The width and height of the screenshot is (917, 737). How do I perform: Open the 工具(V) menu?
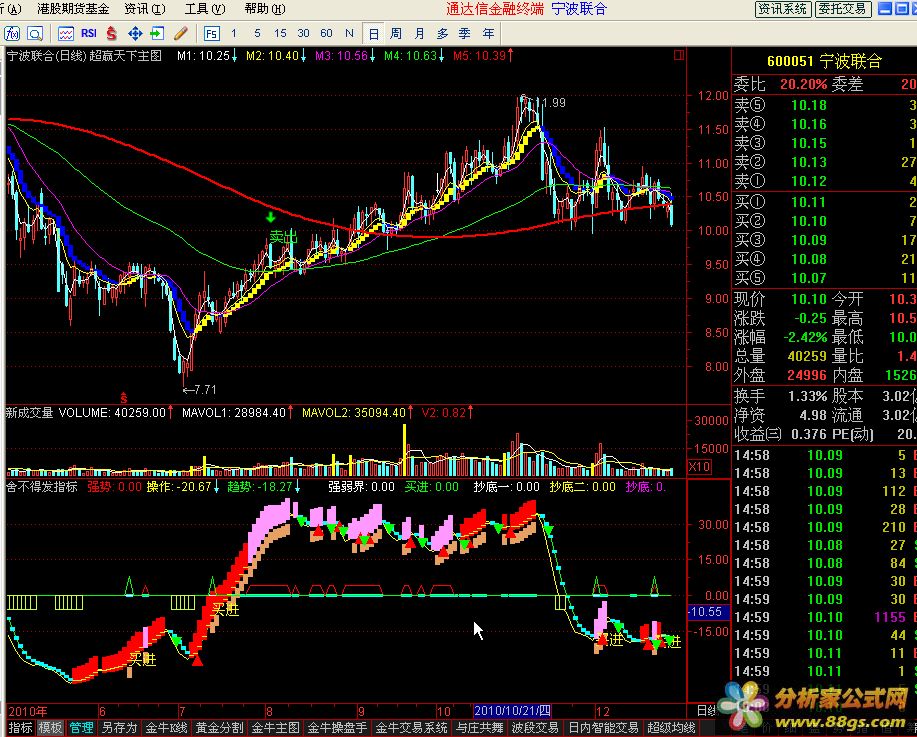coord(205,9)
